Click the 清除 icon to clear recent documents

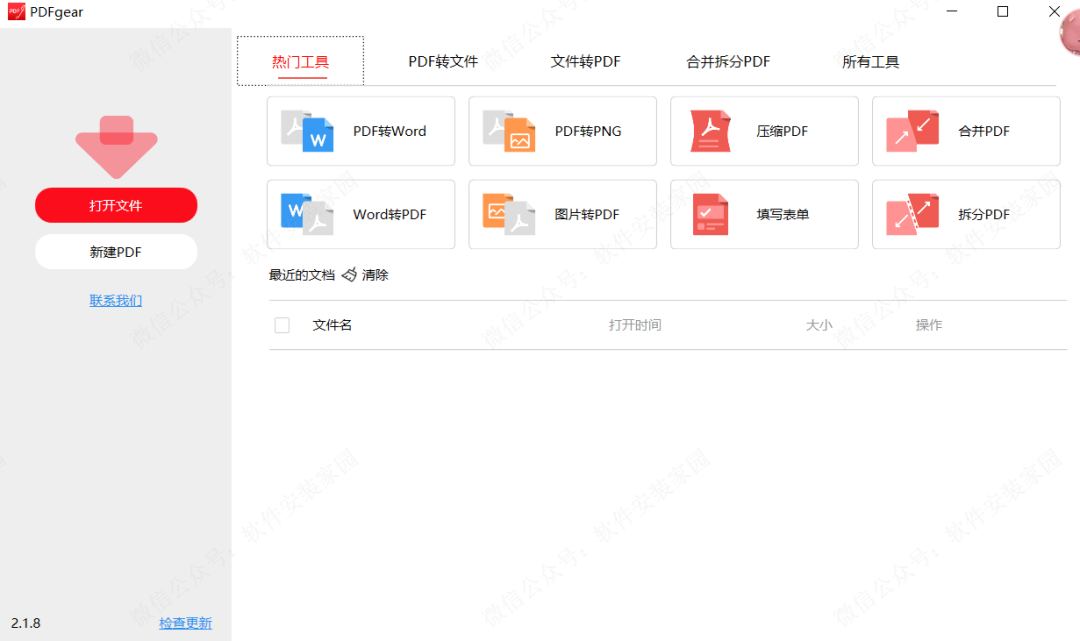pyautogui.click(x=350, y=273)
